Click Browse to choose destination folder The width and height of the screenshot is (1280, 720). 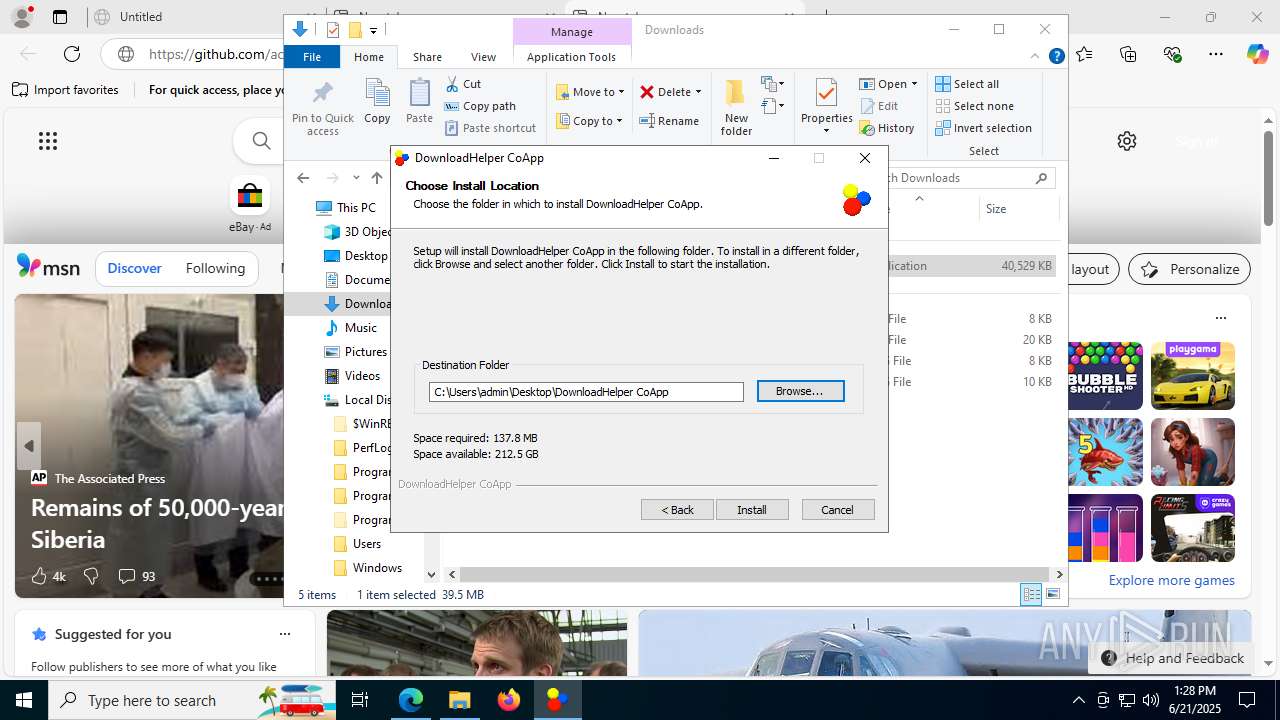pyautogui.click(x=800, y=391)
